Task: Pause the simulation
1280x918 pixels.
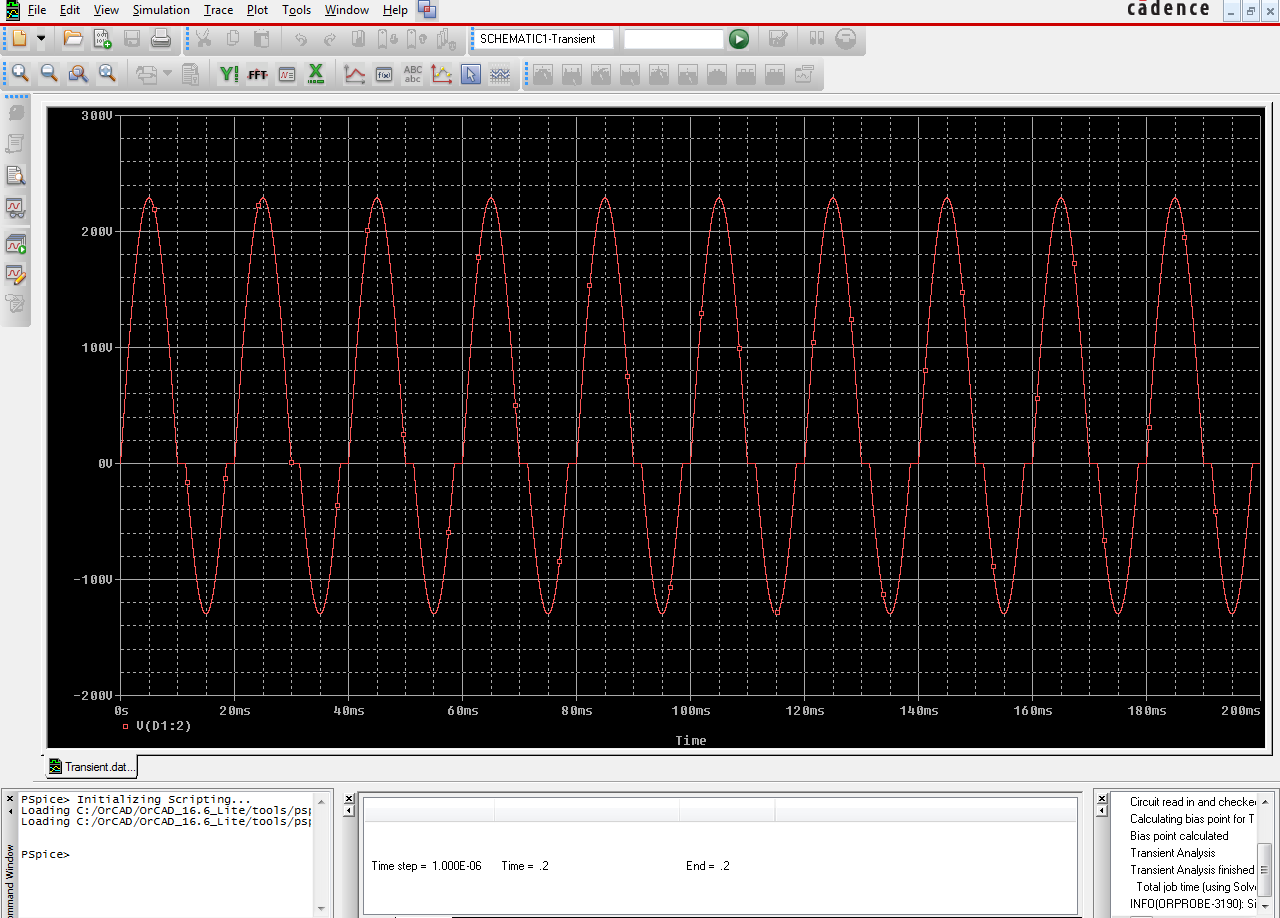Action: point(816,39)
